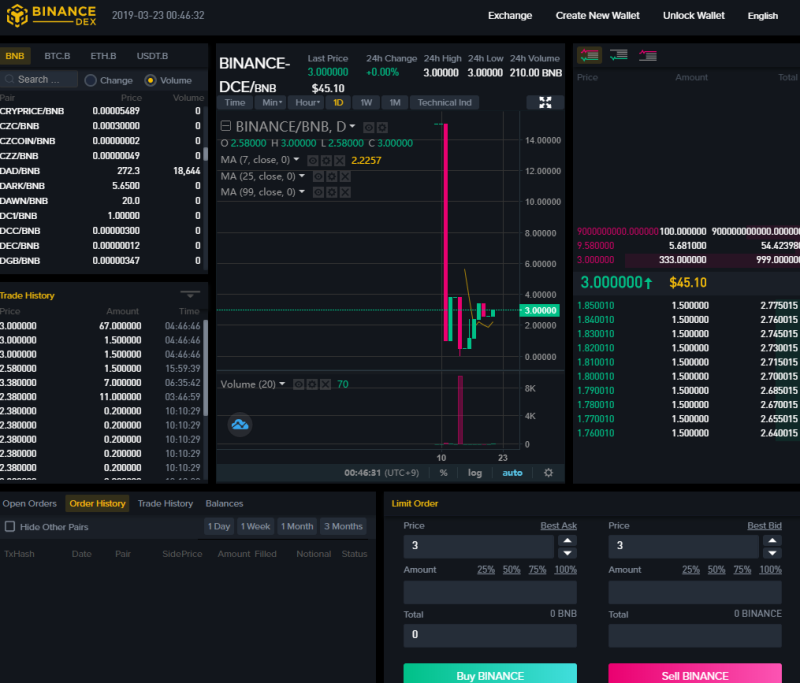
Task: Expand MA (25, close, 0) dropdown arrow
Action: (302, 176)
